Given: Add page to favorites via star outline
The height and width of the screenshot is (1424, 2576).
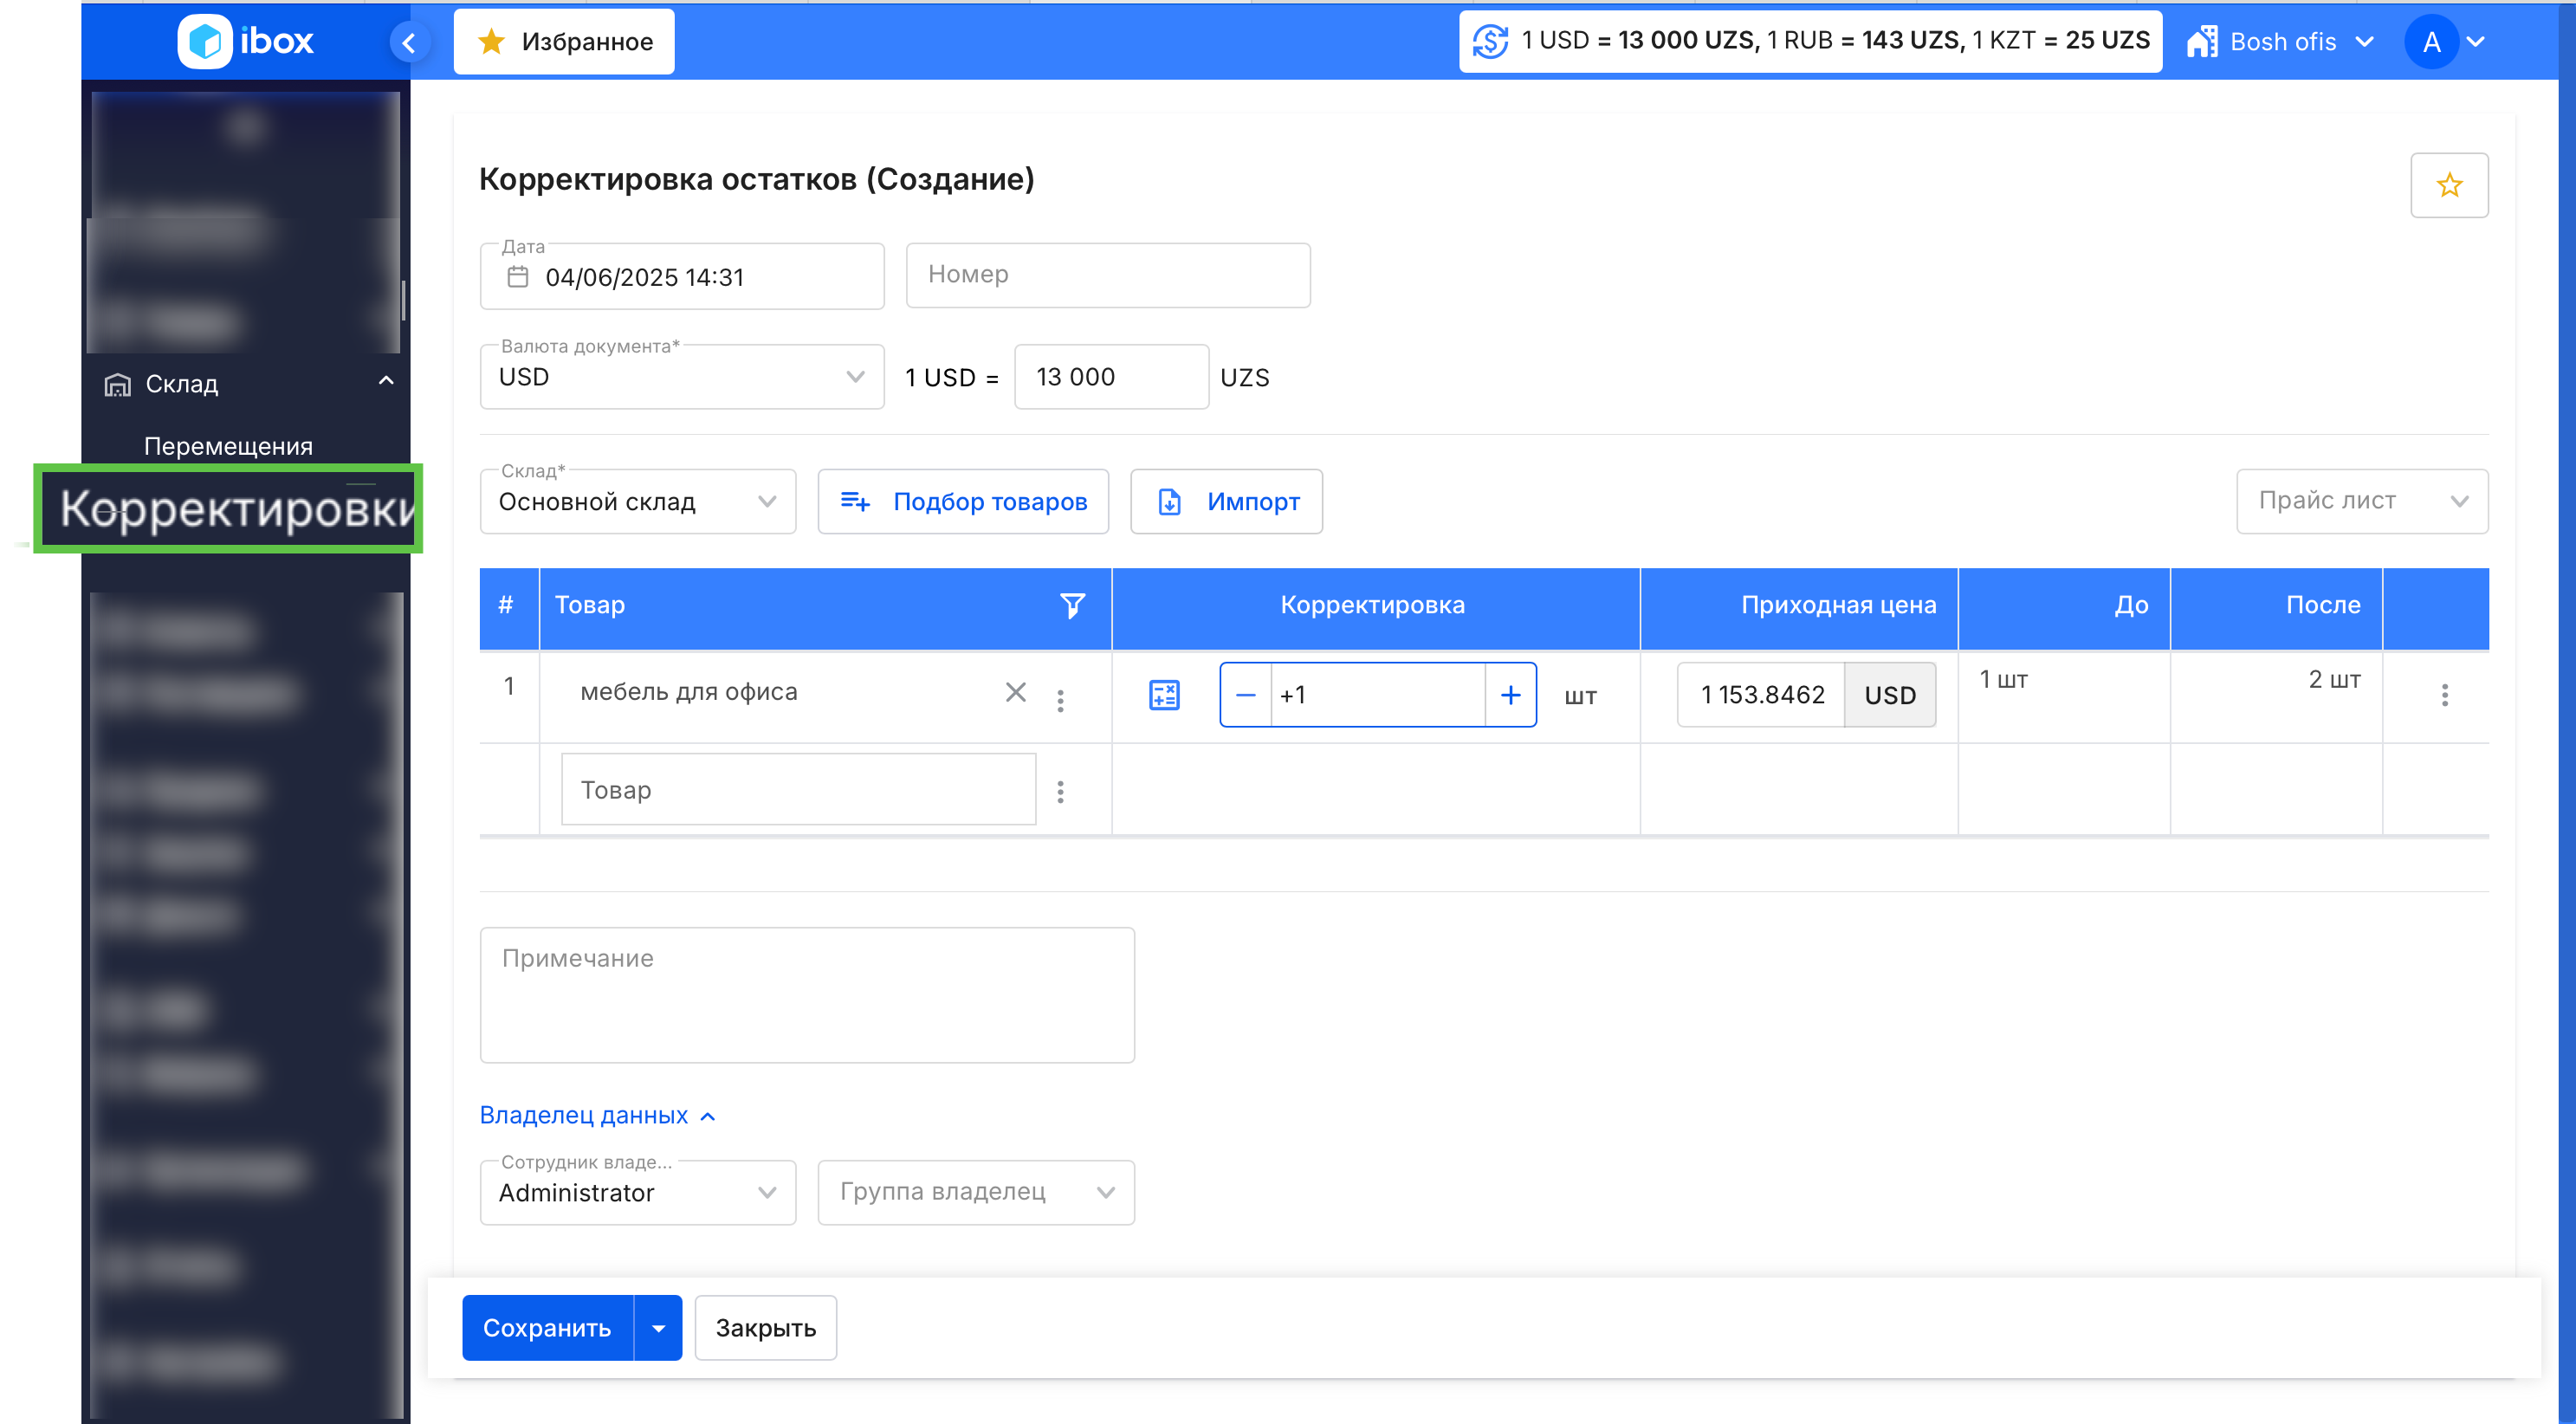Looking at the screenshot, I should (2449, 185).
